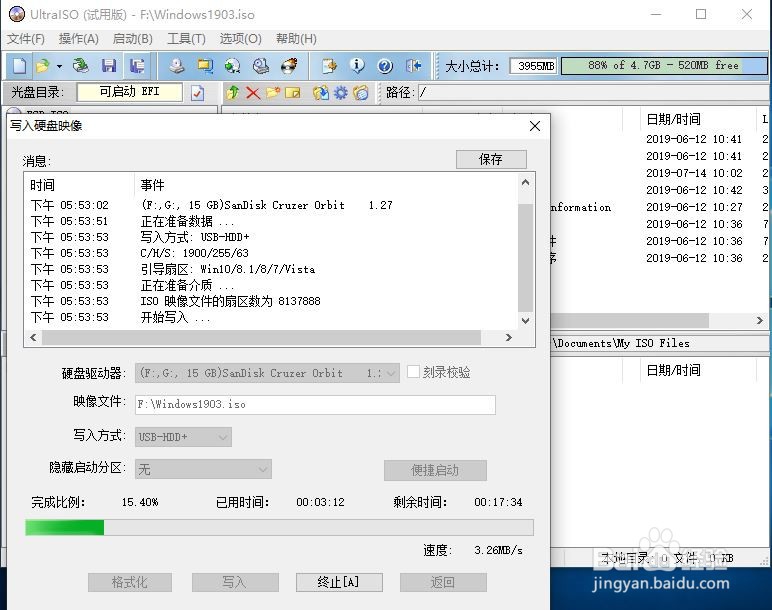The height and width of the screenshot is (610, 772).
Task: Open the 文件(F) menu
Action: 26,39
